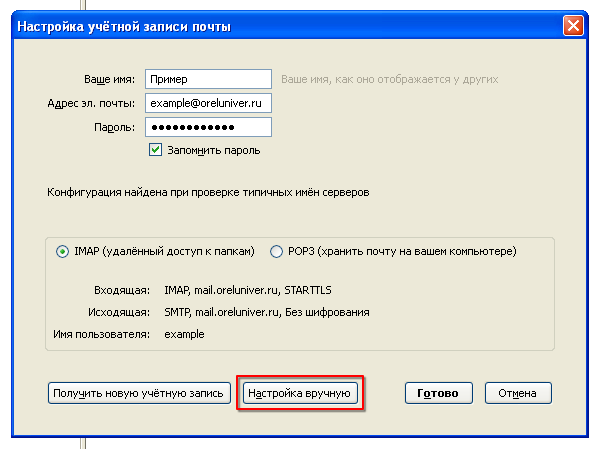Click the "Пароль:" field label
The image size is (604, 449).
click(116, 127)
